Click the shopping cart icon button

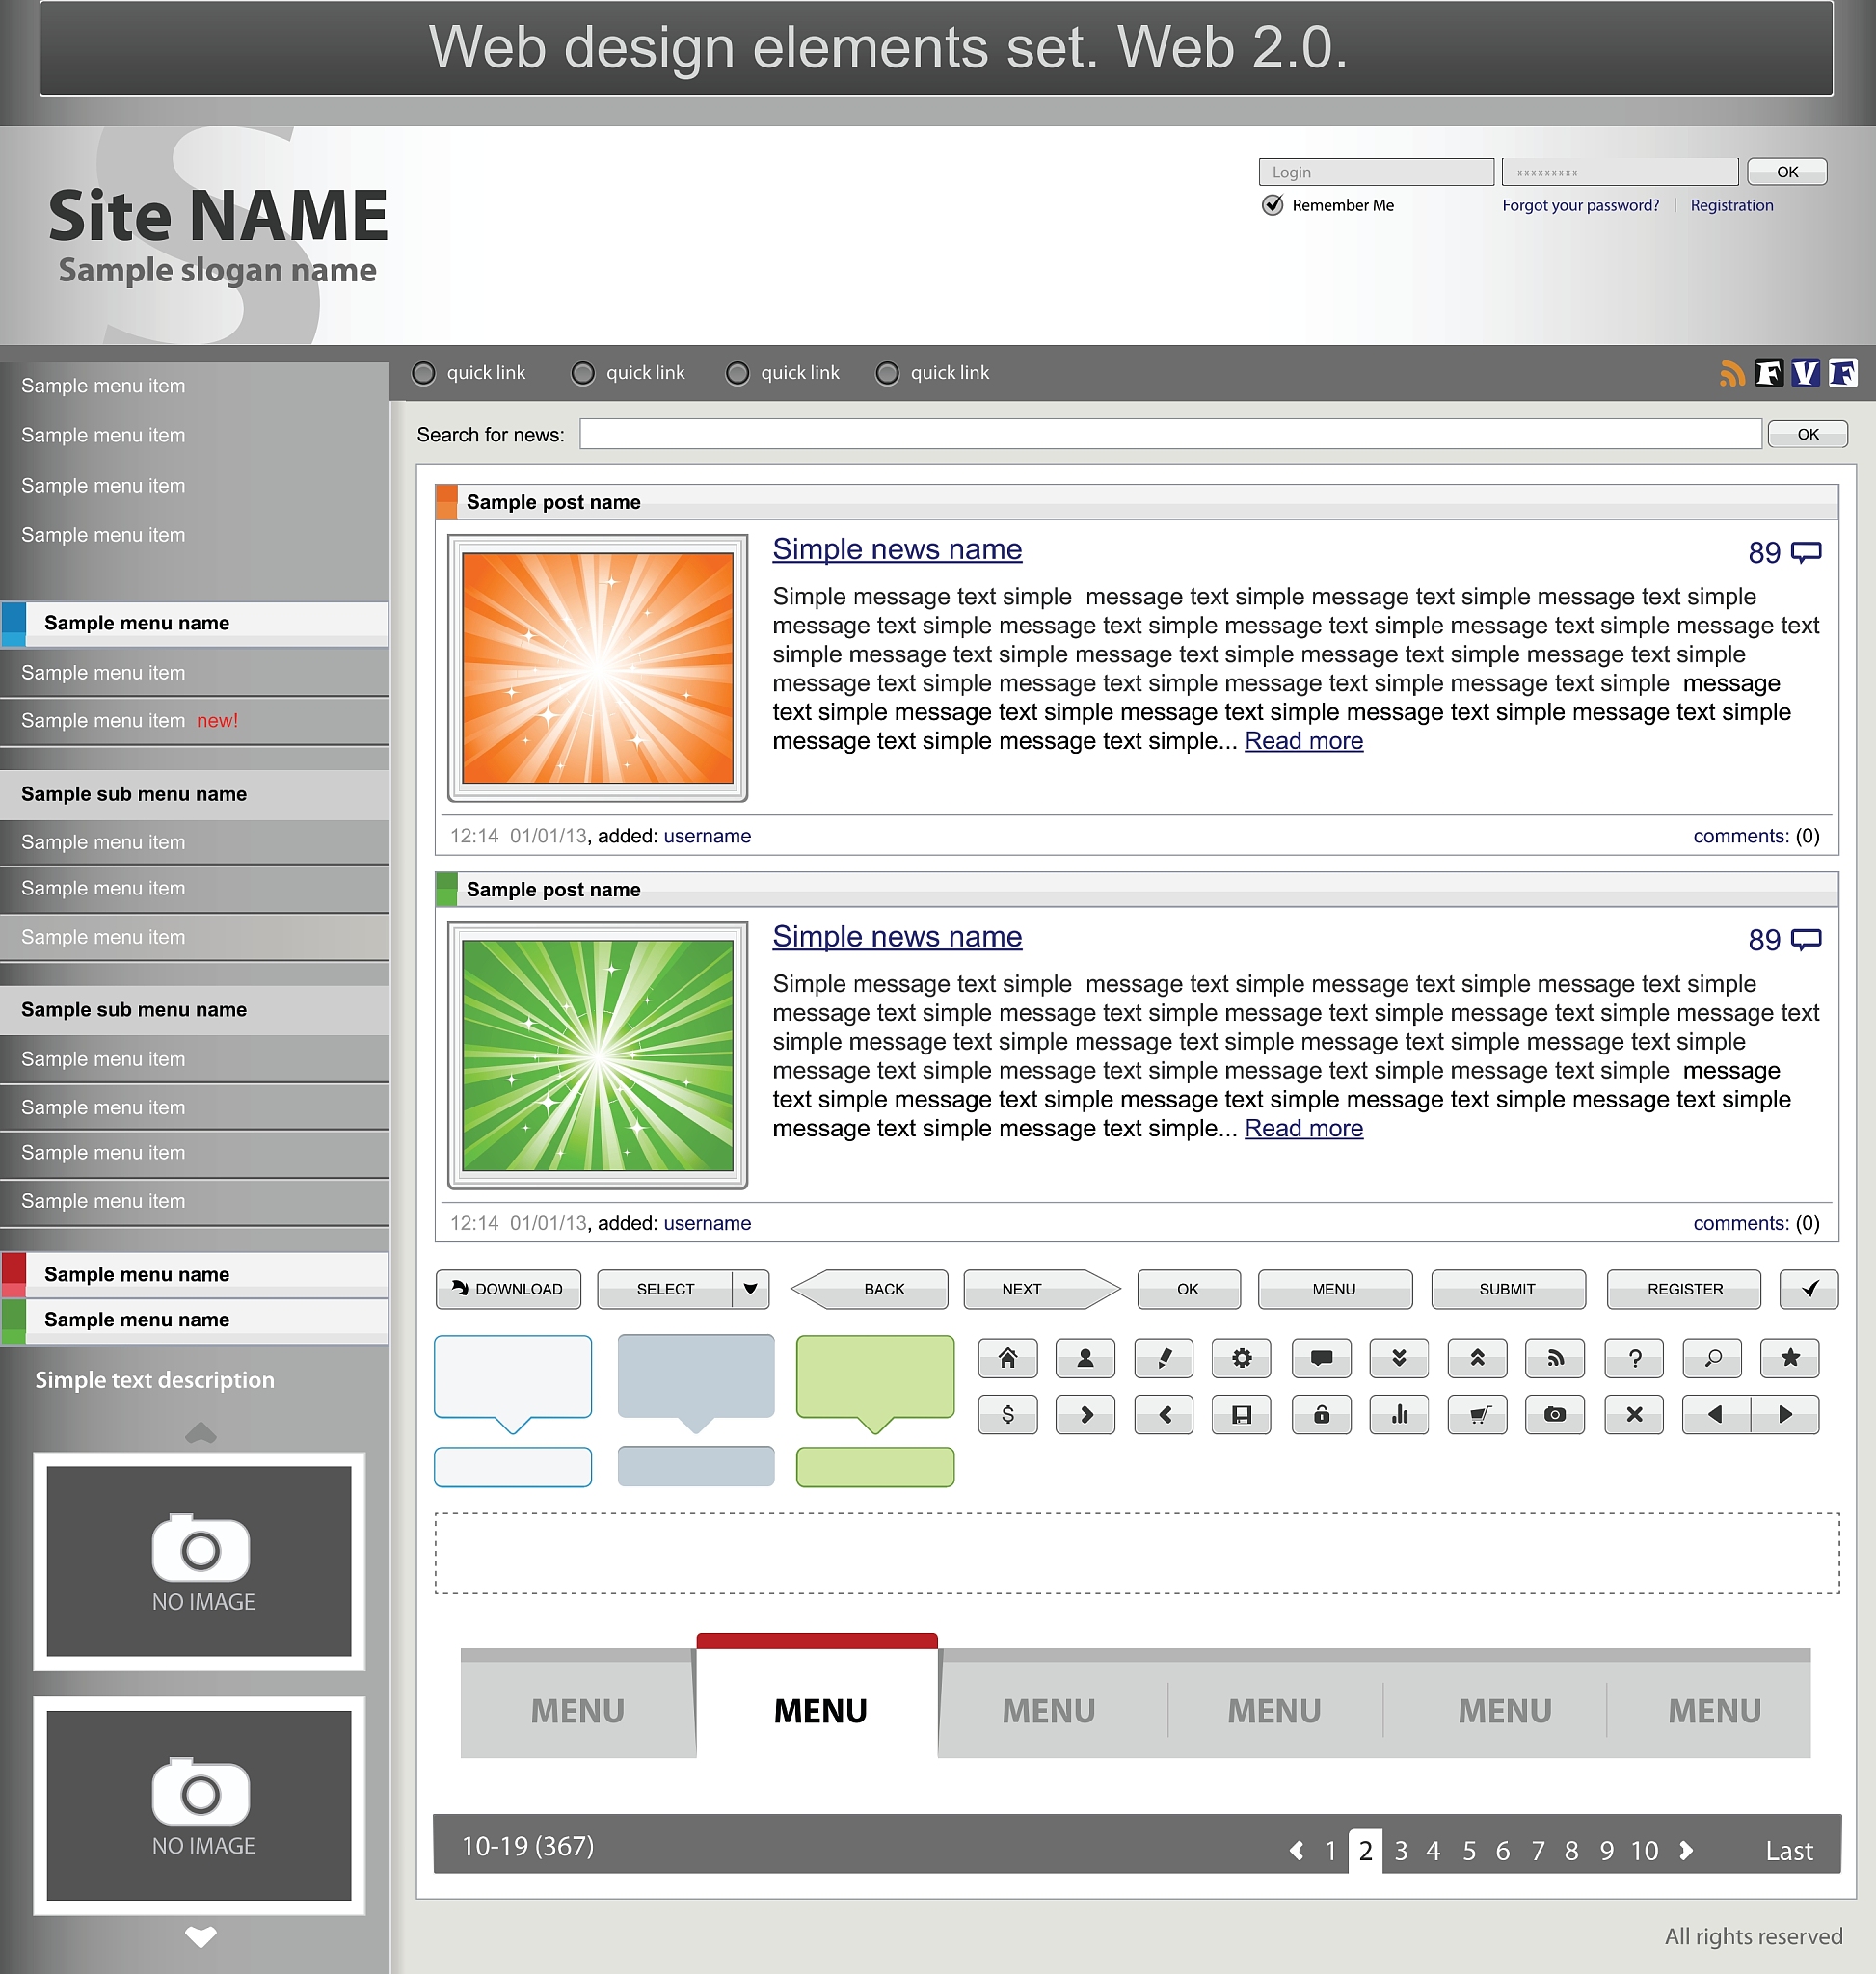point(1477,1414)
